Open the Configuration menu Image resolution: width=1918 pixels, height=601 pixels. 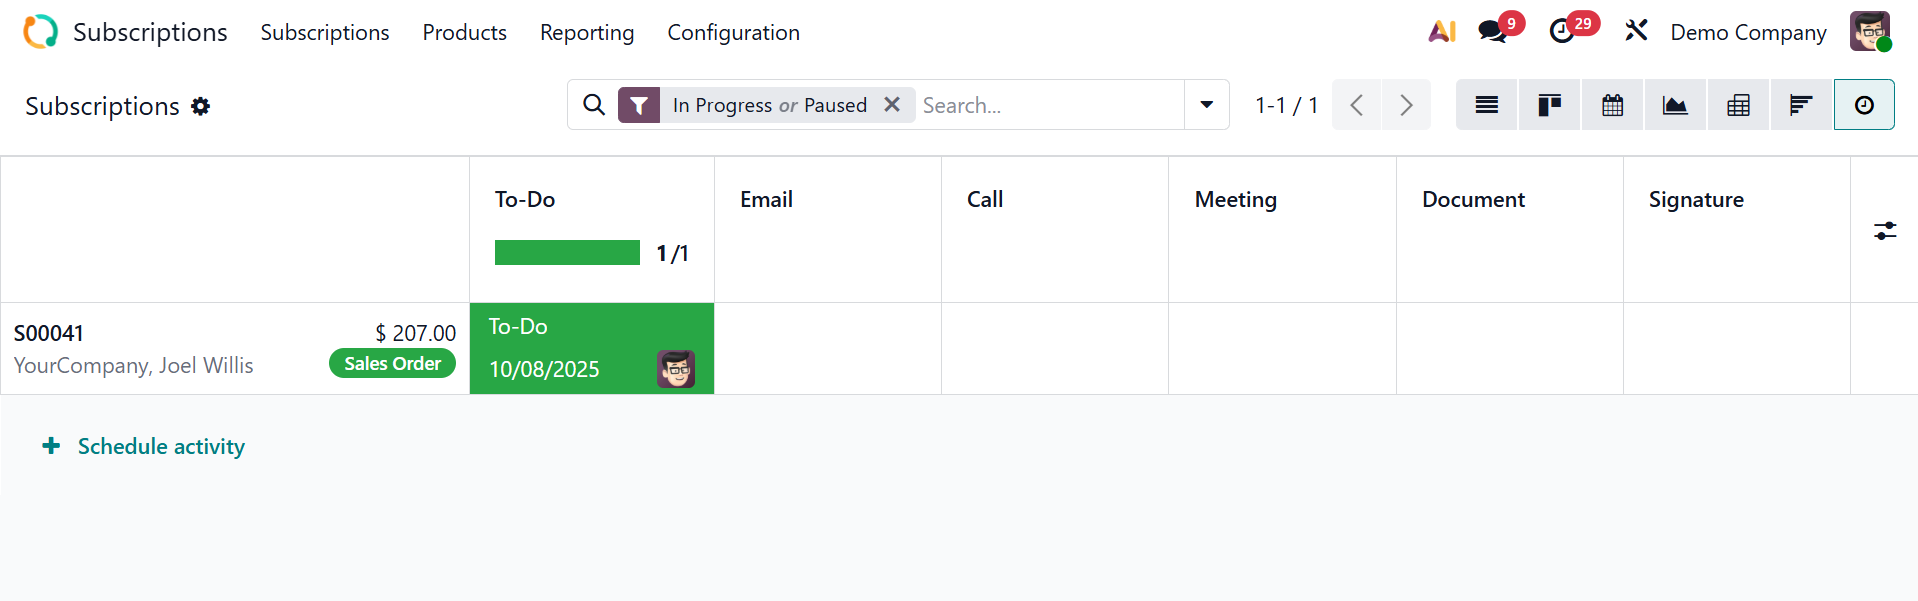pyautogui.click(x=733, y=33)
